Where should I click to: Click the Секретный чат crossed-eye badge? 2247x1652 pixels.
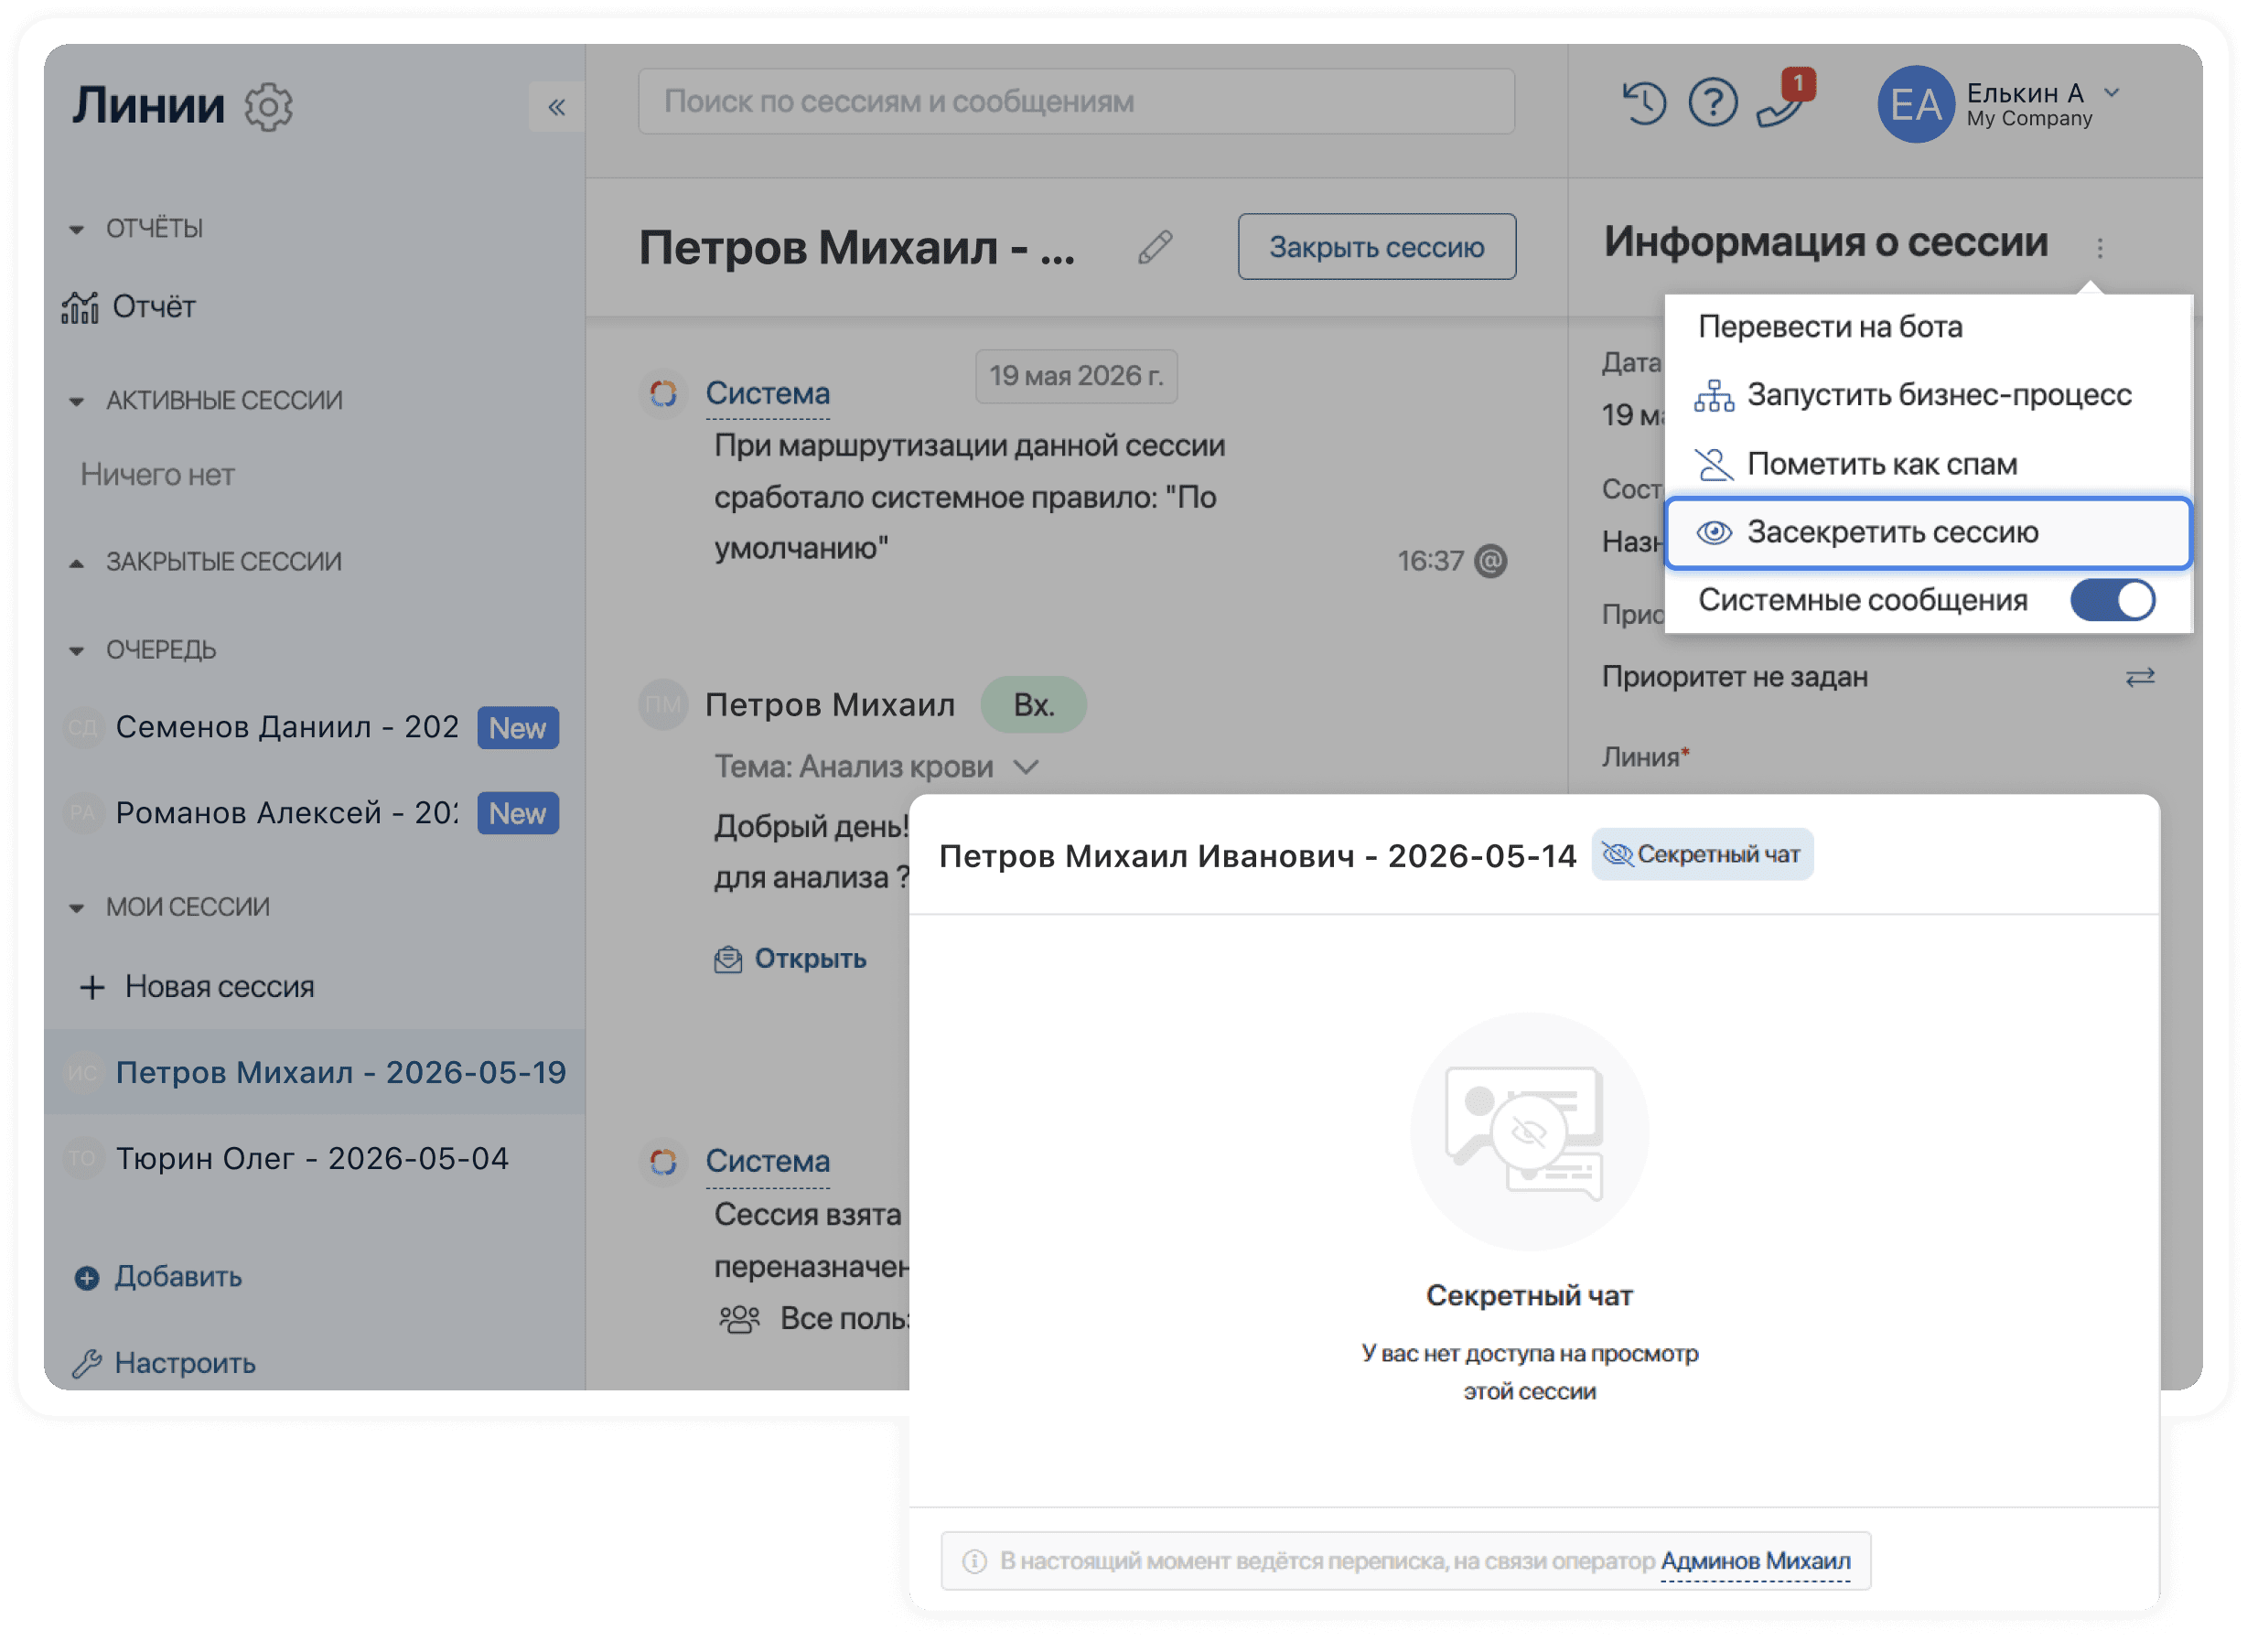[1701, 855]
